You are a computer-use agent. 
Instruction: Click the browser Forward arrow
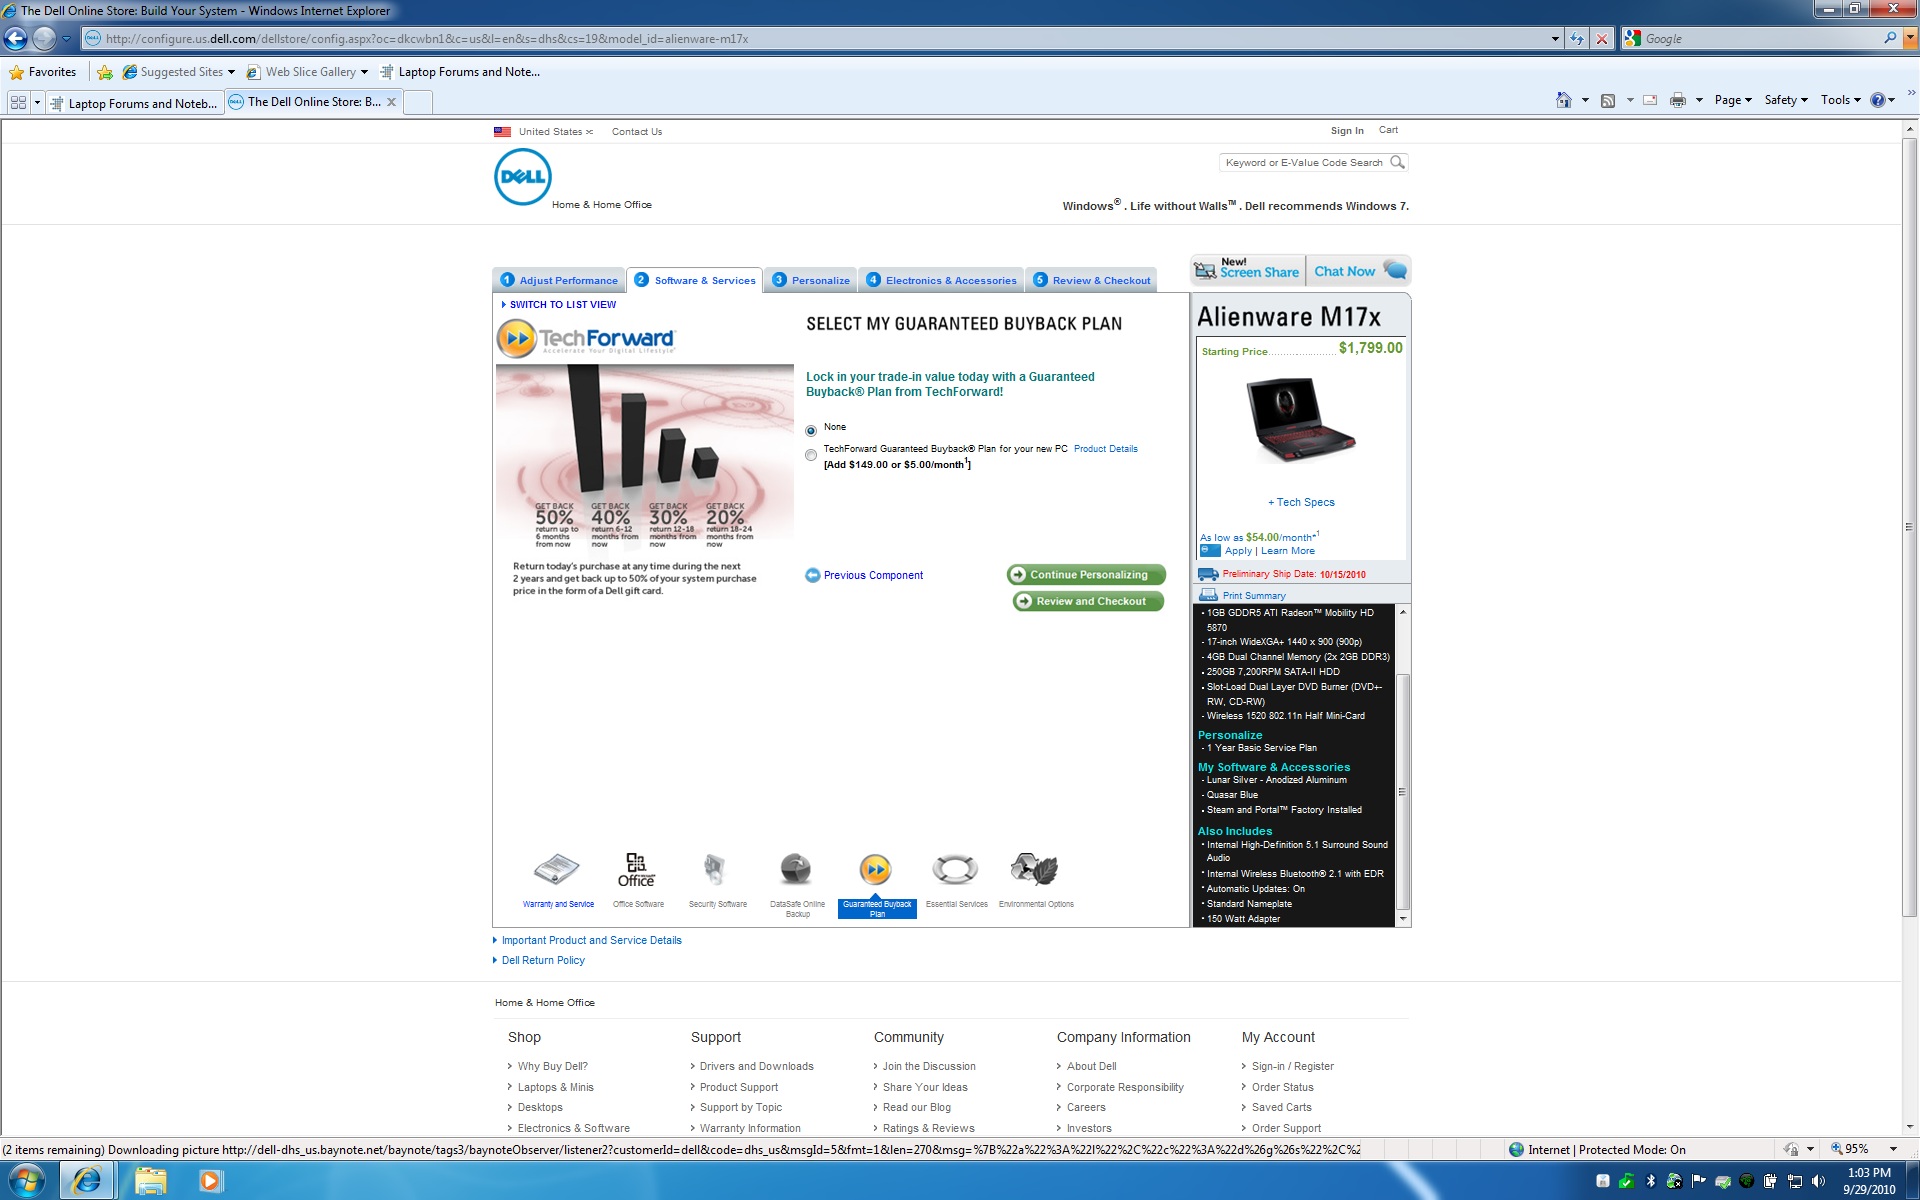[x=44, y=39]
